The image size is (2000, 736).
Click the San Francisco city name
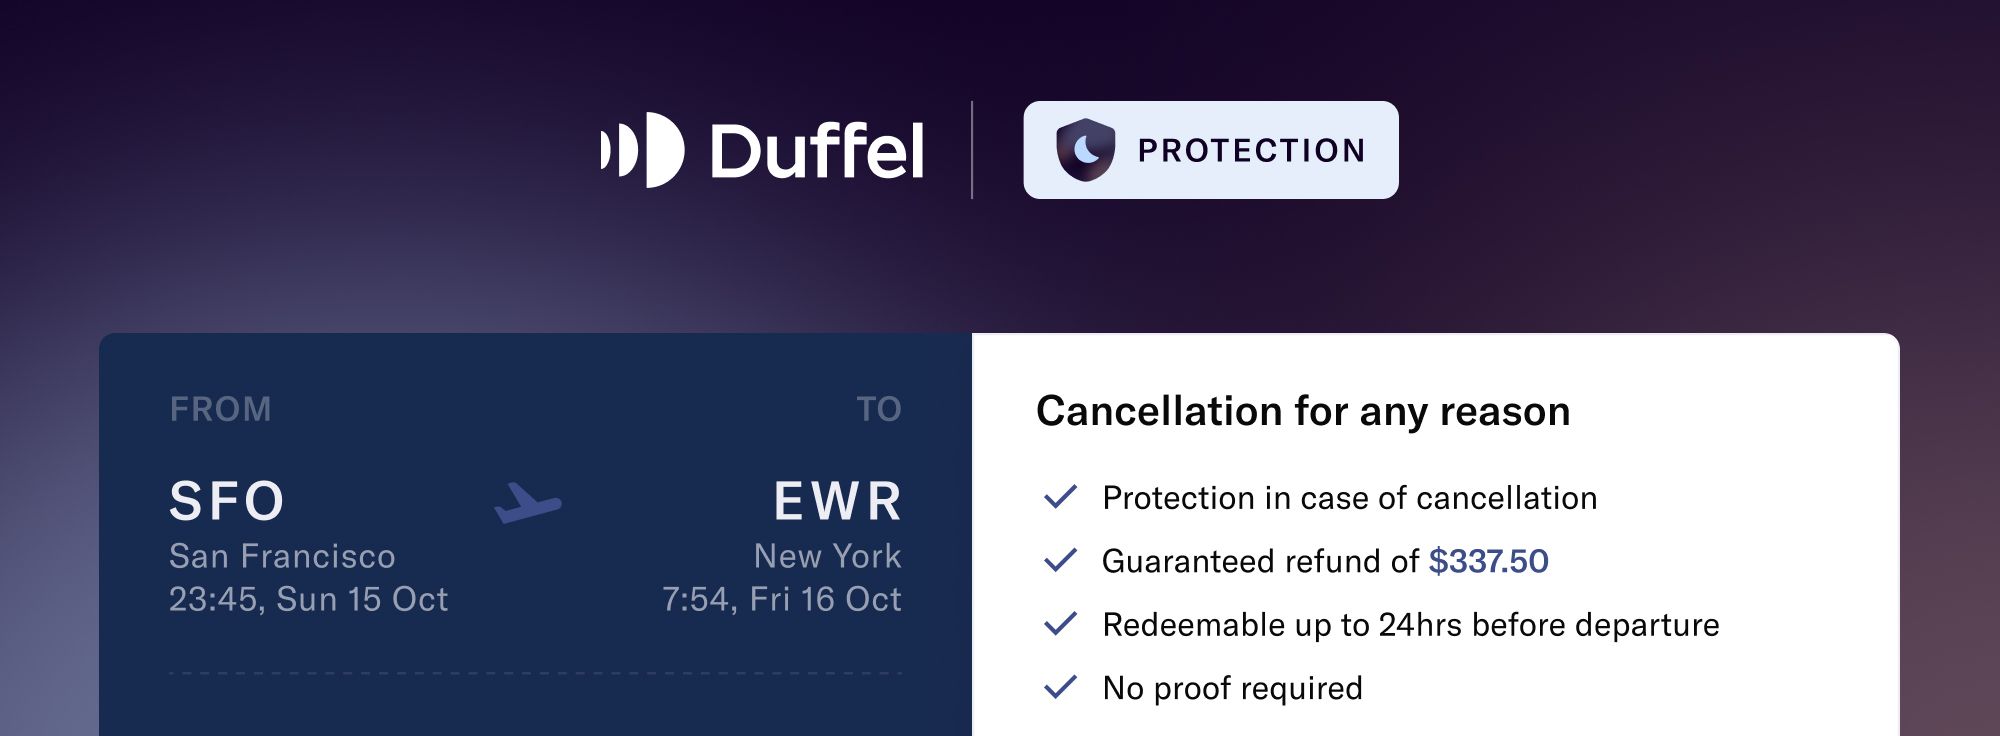point(282,556)
